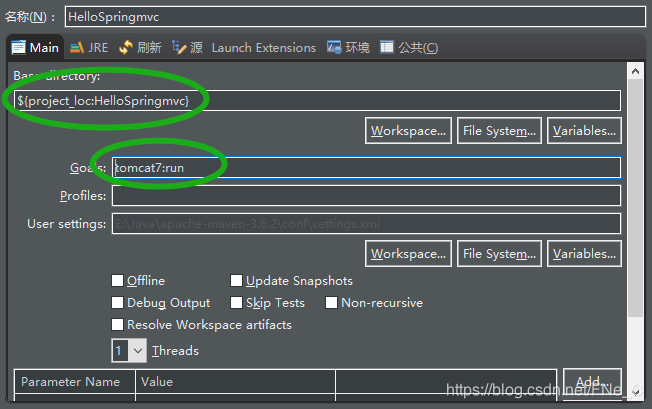Screen dimensions: 652x409
Task: Enable the Debug Output checkbox
Action: pos(117,303)
